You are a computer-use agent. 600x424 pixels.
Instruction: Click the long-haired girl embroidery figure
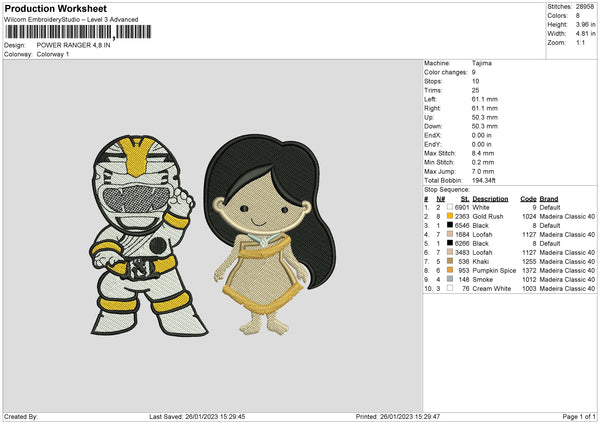tap(269, 234)
